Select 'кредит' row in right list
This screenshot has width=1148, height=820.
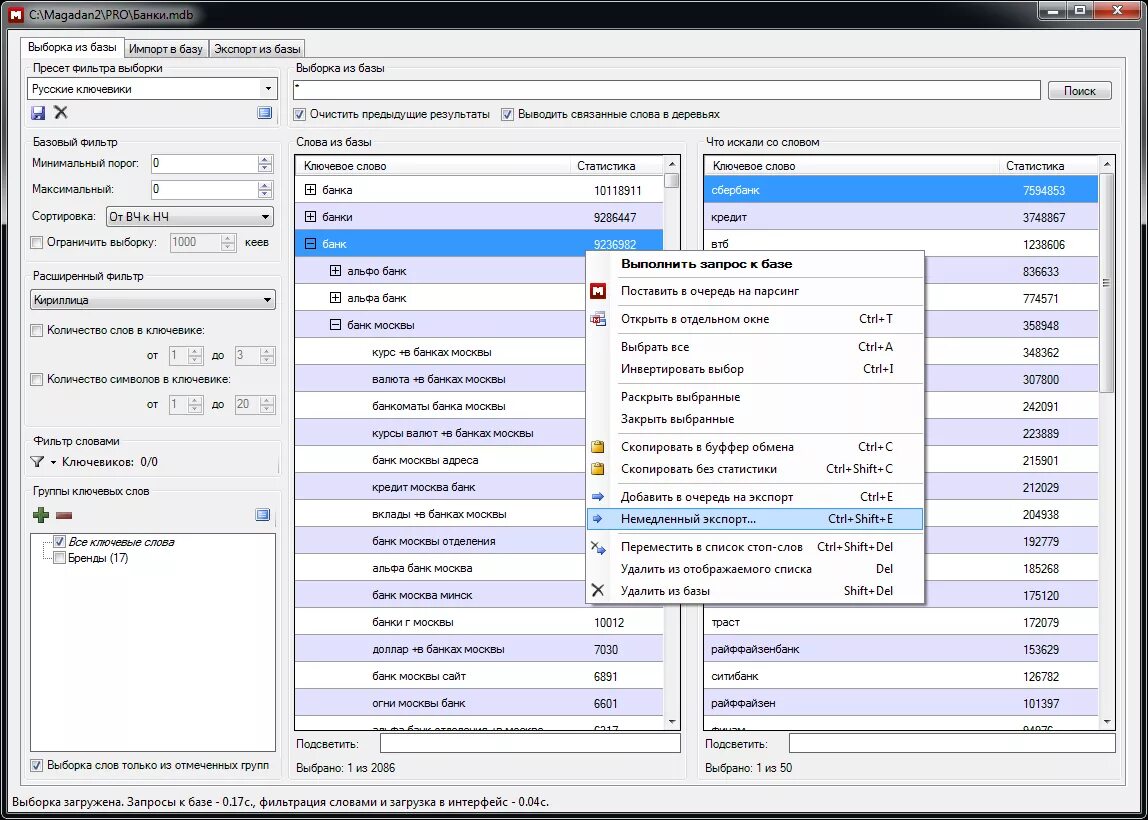click(x=901, y=217)
